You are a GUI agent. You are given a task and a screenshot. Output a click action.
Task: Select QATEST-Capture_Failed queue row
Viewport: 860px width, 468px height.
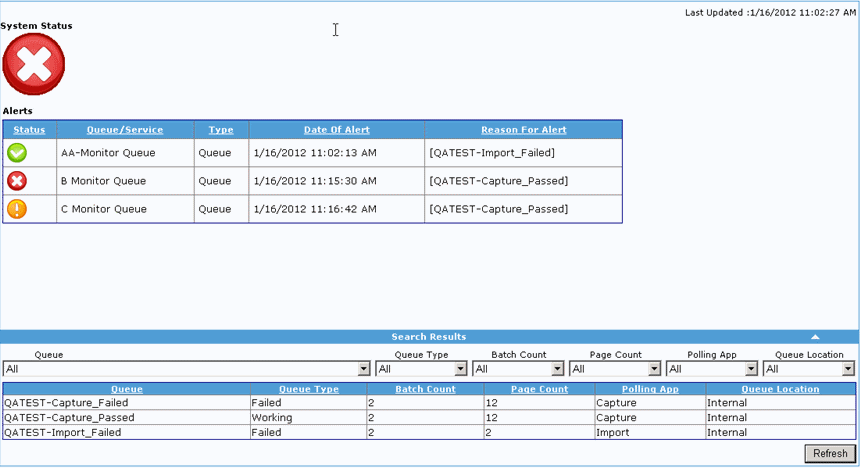pos(429,403)
